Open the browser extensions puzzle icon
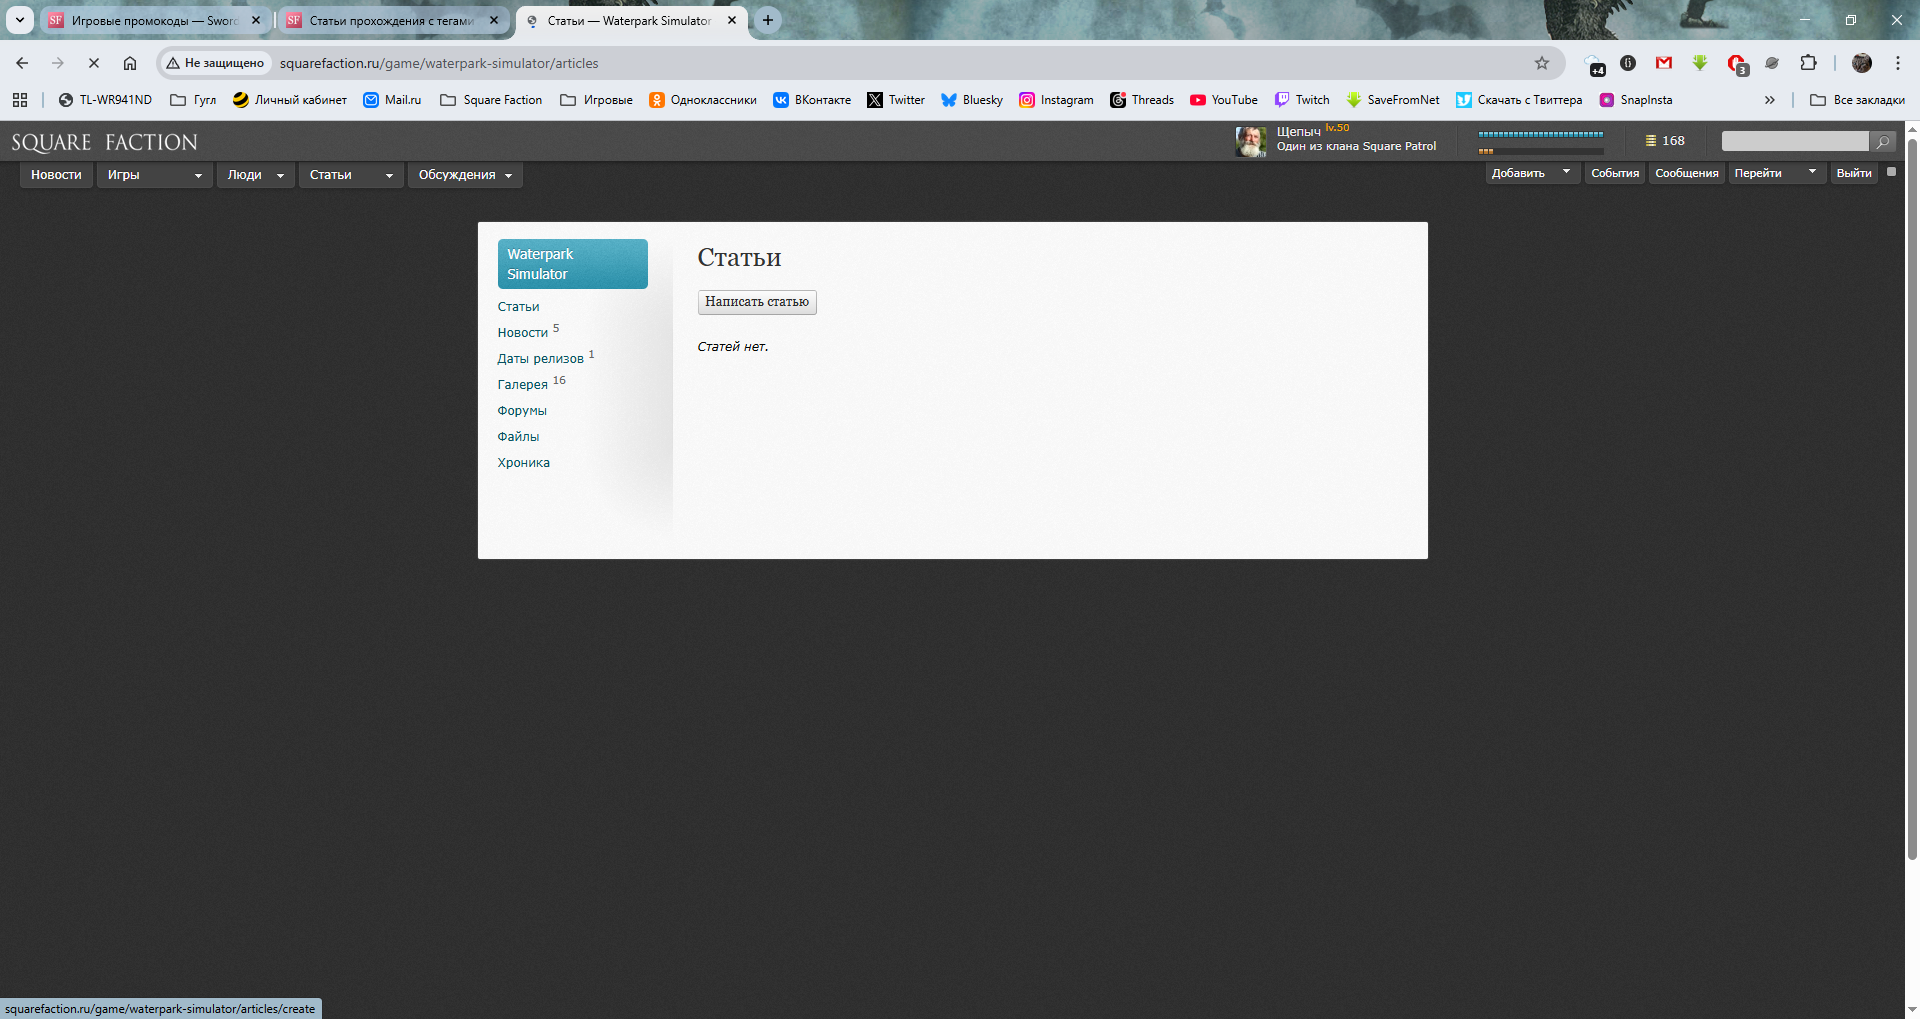 click(1808, 63)
